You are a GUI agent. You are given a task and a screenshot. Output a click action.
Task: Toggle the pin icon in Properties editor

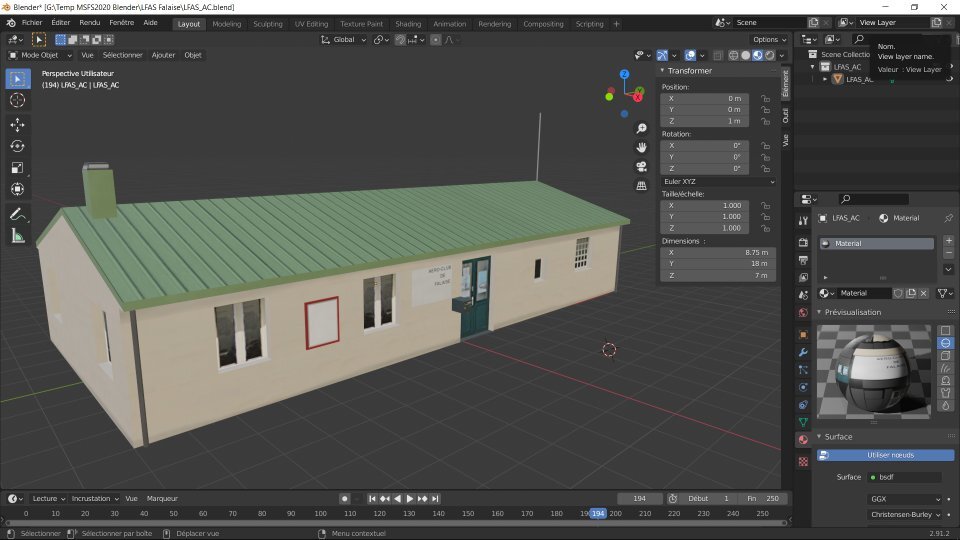coord(948,218)
